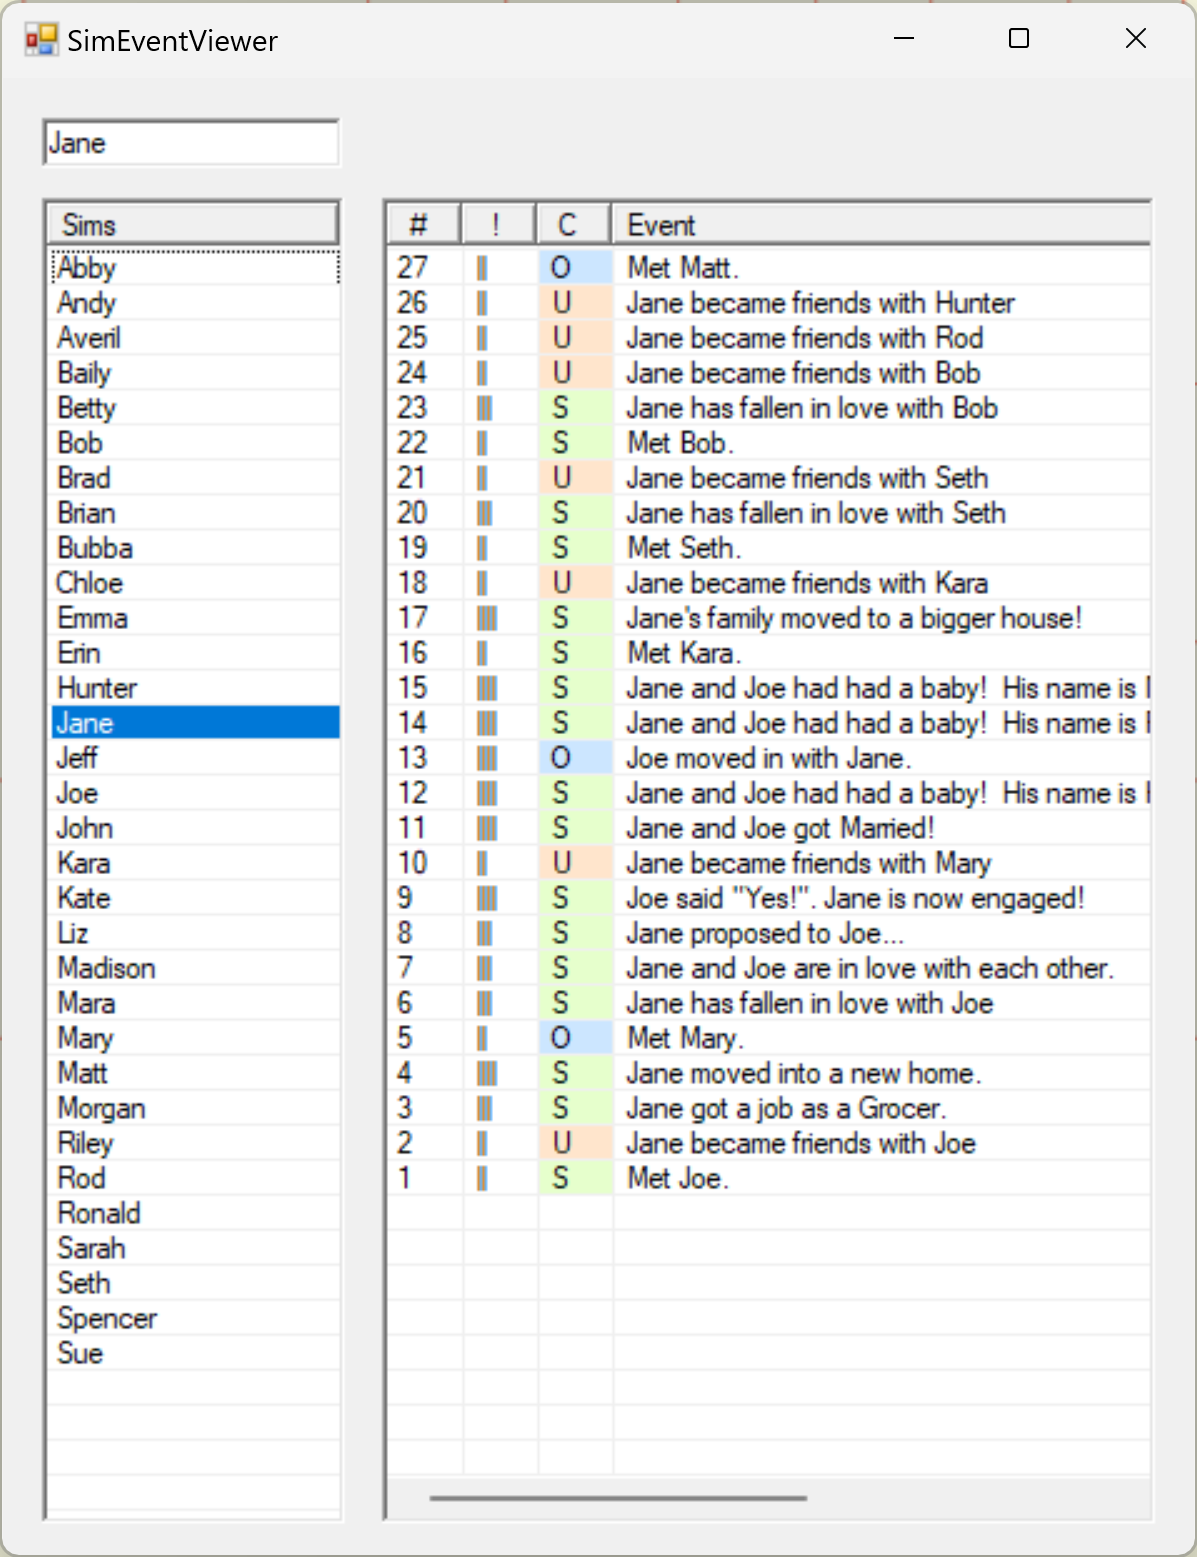Select Spencer in the Sims list
Viewport: 1197px width, 1557px height.
(x=195, y=1317)
